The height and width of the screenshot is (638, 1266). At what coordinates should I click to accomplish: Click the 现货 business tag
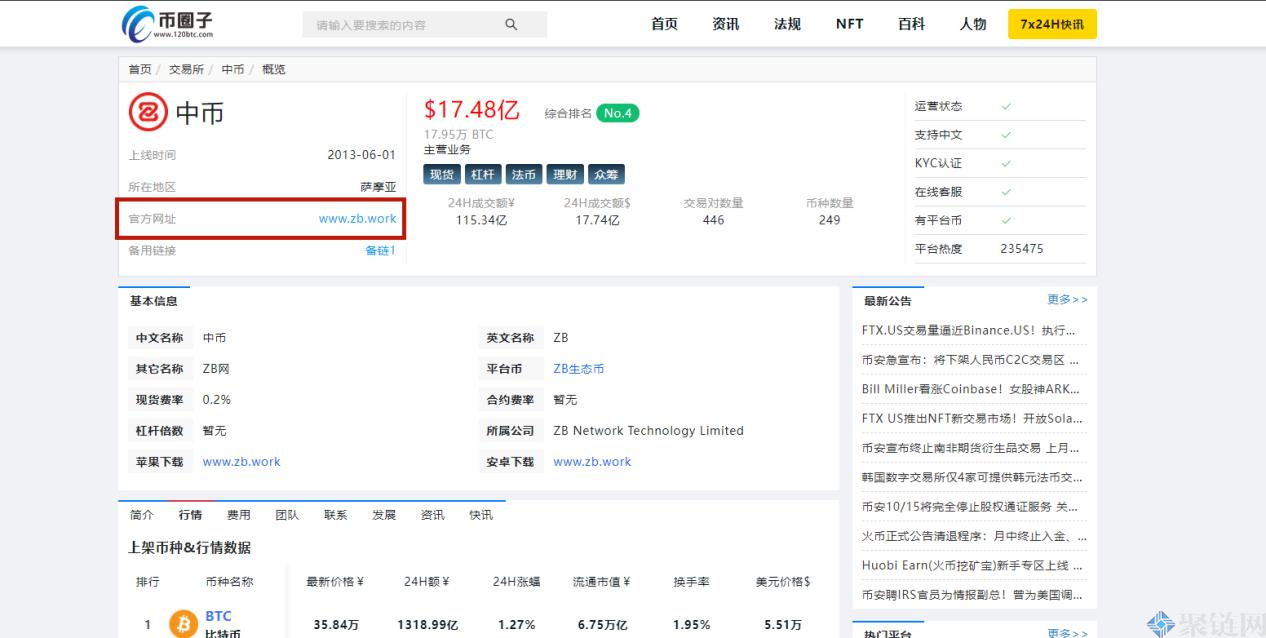pos(442,174)
